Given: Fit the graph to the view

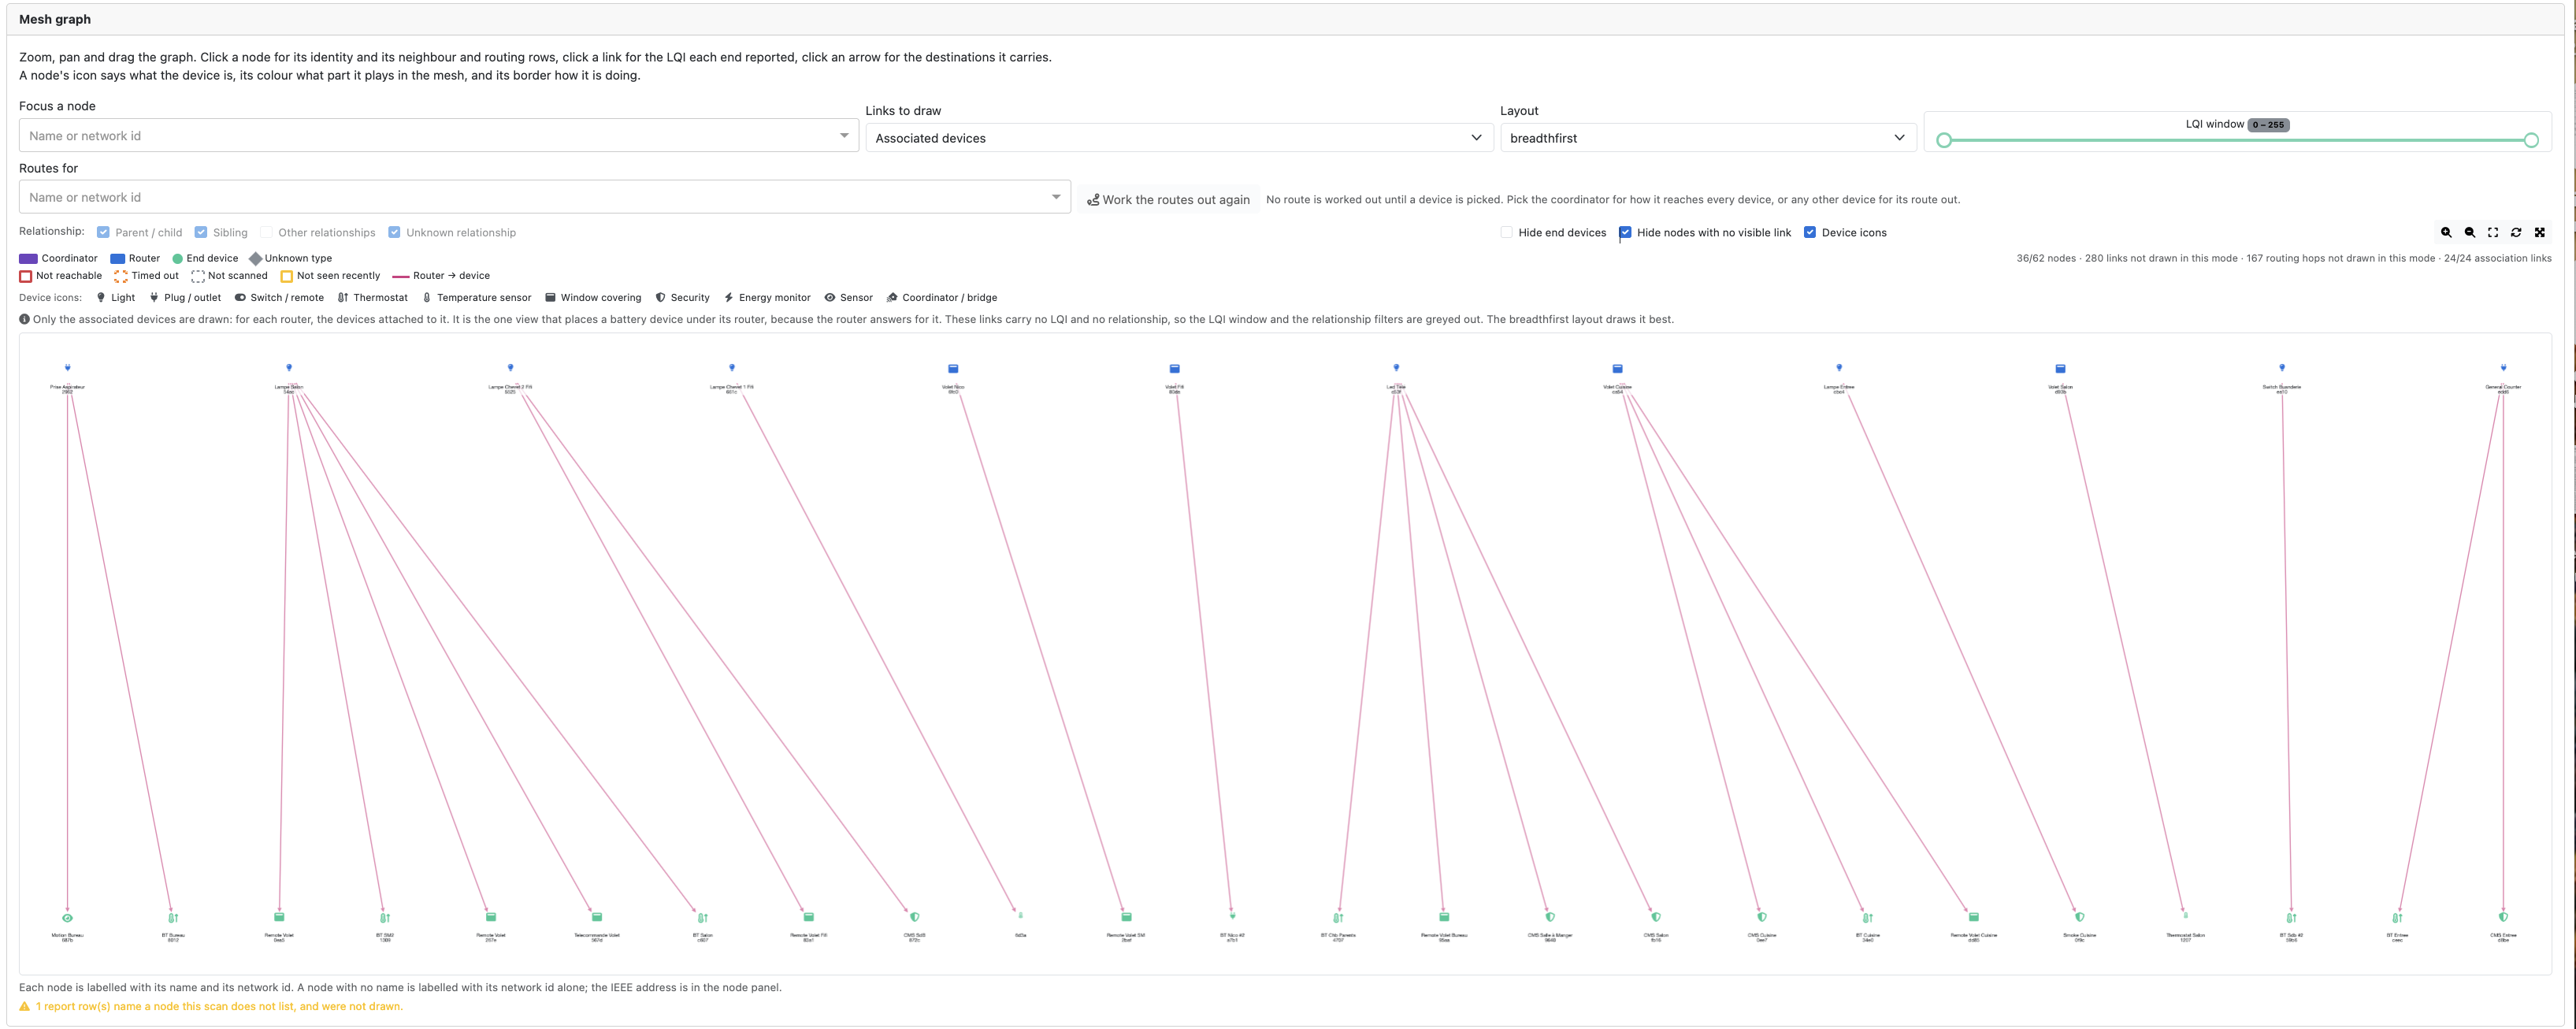Looking at the screenshot, I should point(2493,232).
